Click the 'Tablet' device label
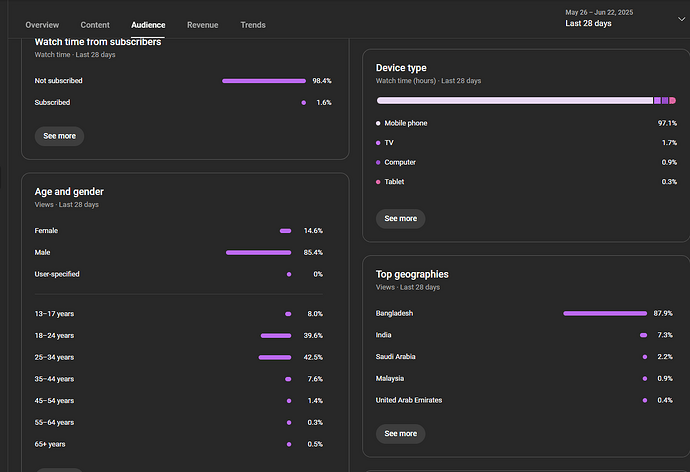Screen dimensions: 690x472 coord(394,182)
